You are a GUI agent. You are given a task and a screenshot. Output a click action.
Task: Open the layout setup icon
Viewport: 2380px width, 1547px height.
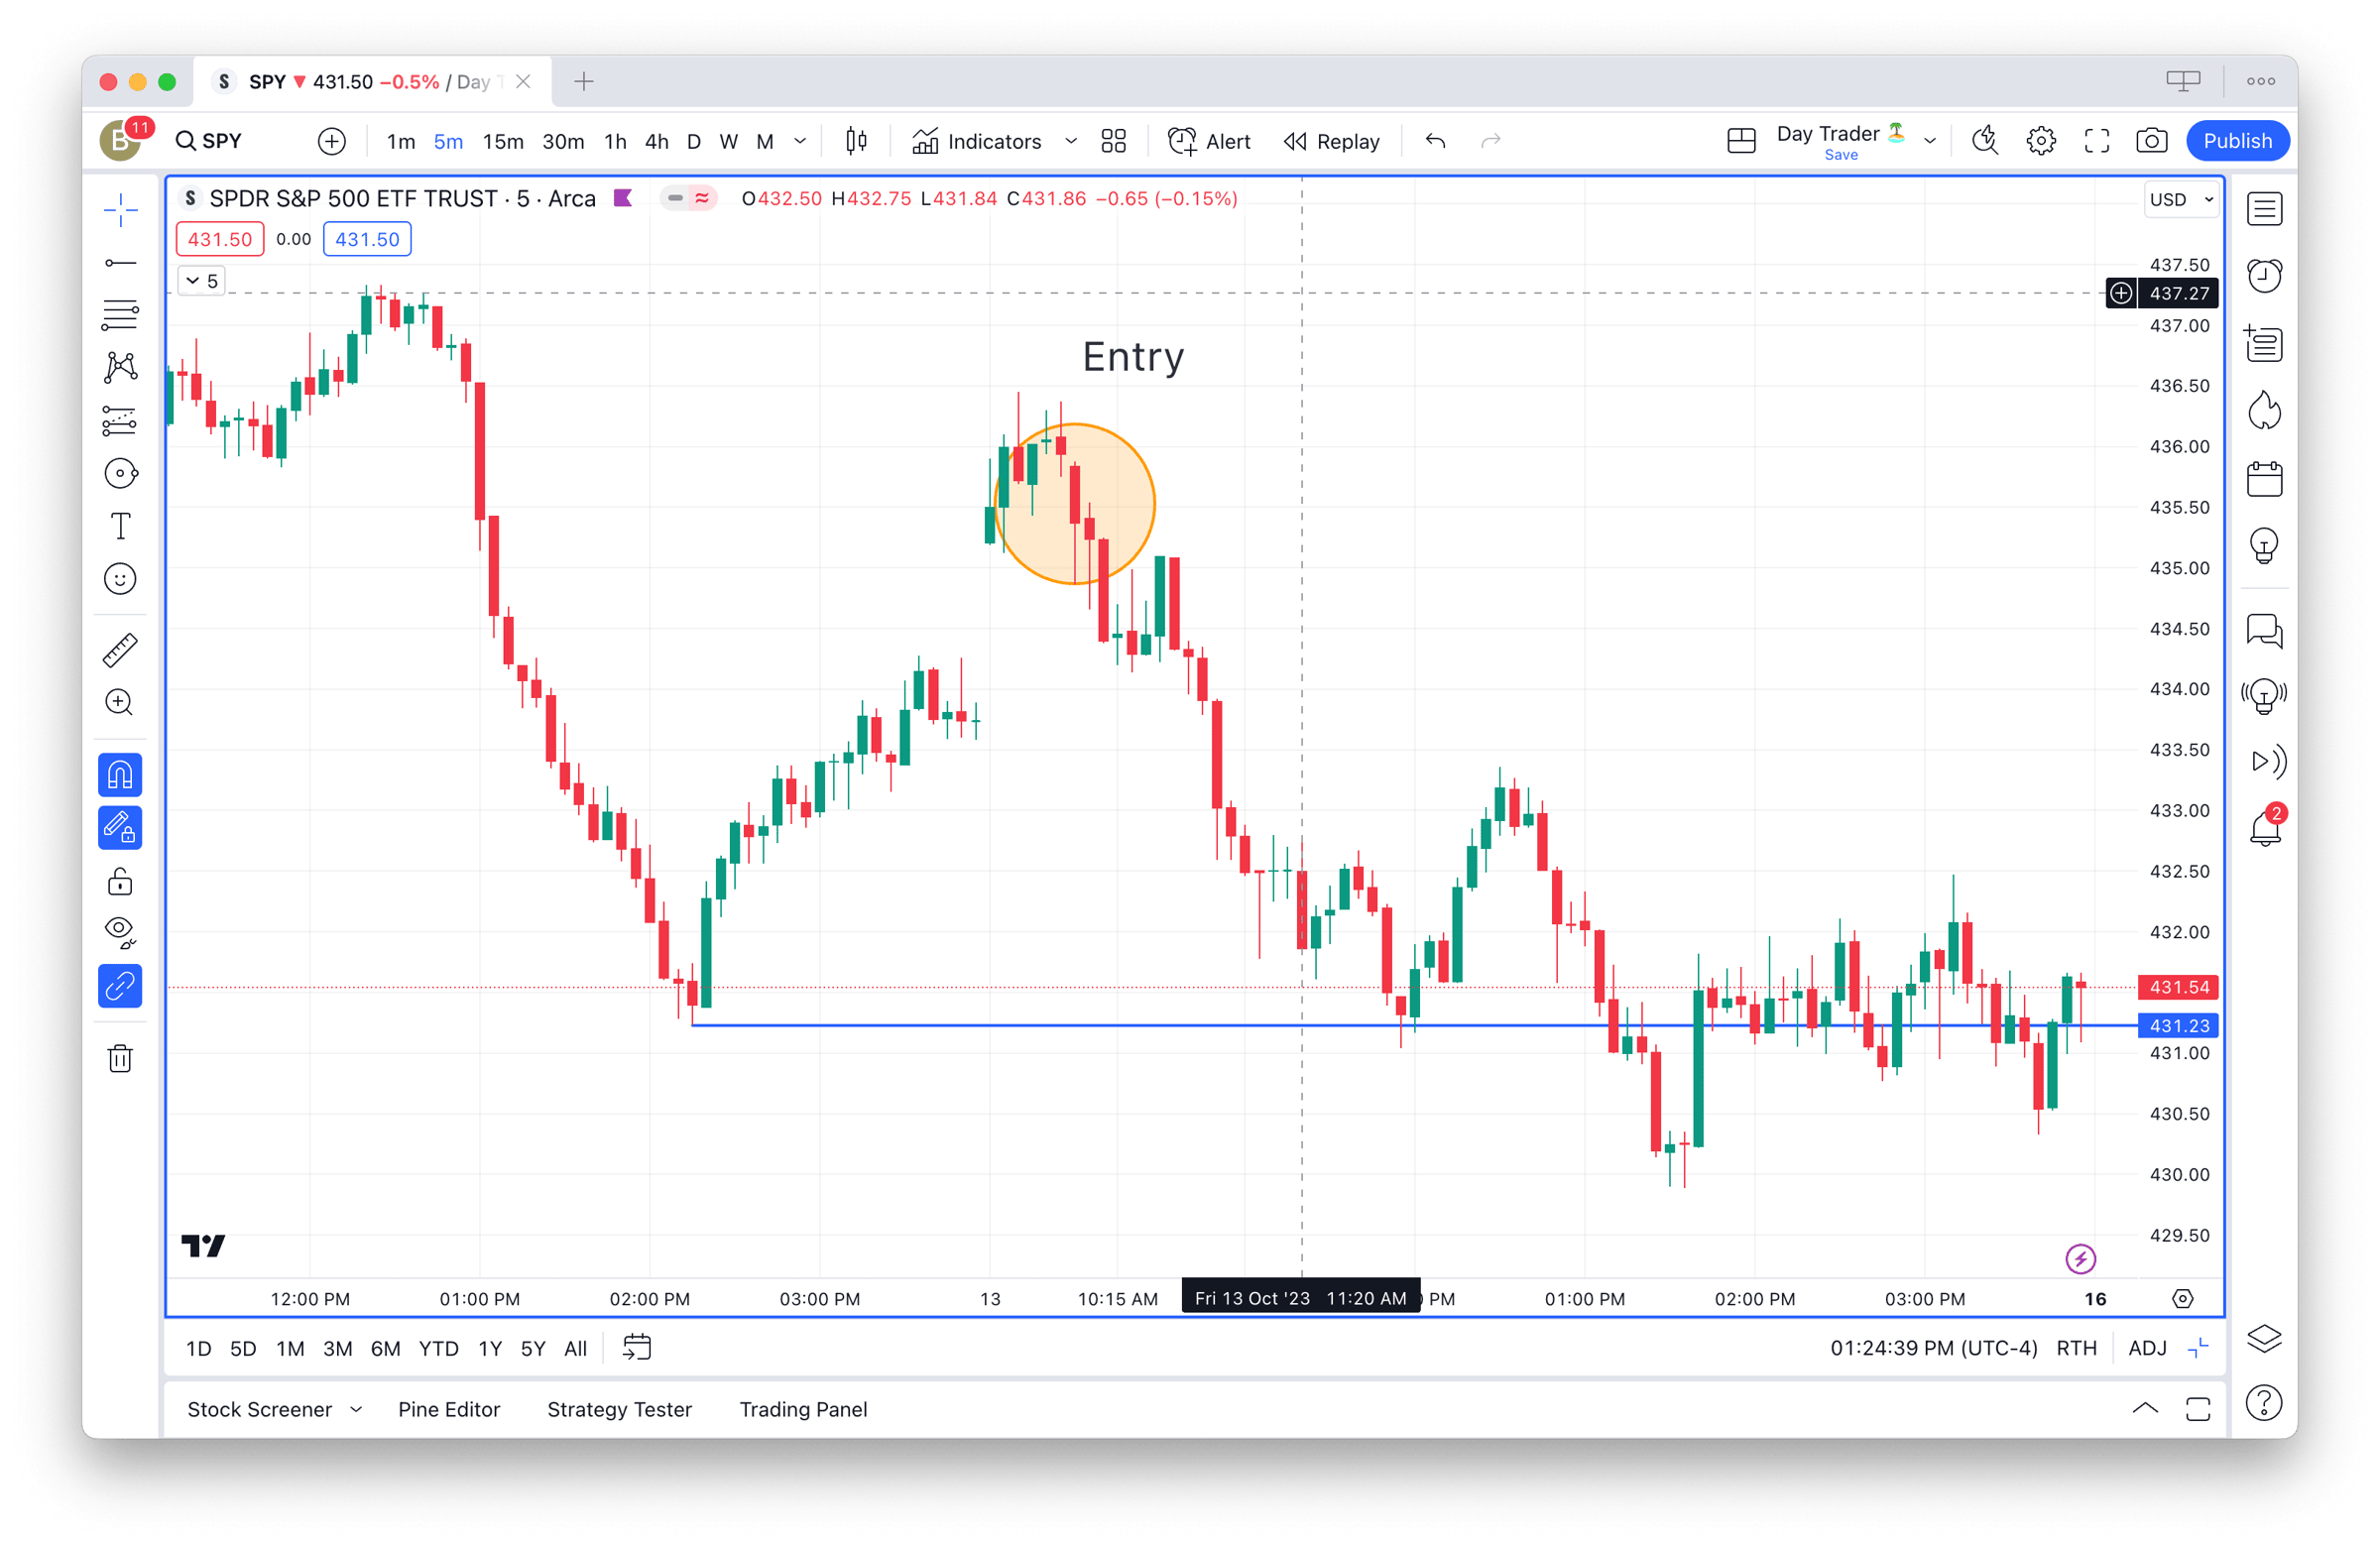click(1741, 141)
